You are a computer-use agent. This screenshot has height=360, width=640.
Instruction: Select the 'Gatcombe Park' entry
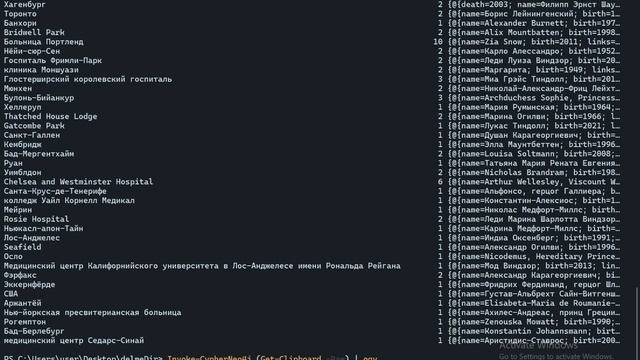coord(34,126)
